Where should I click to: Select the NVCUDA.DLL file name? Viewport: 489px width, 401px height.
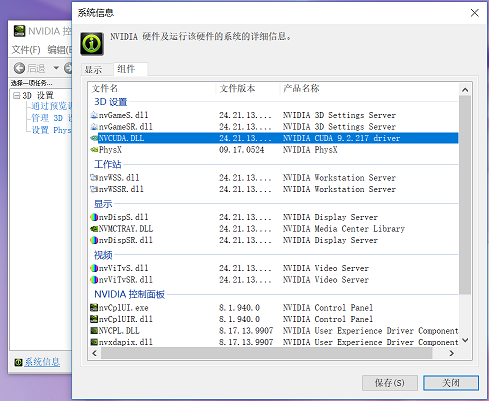[x=121, y=138]
